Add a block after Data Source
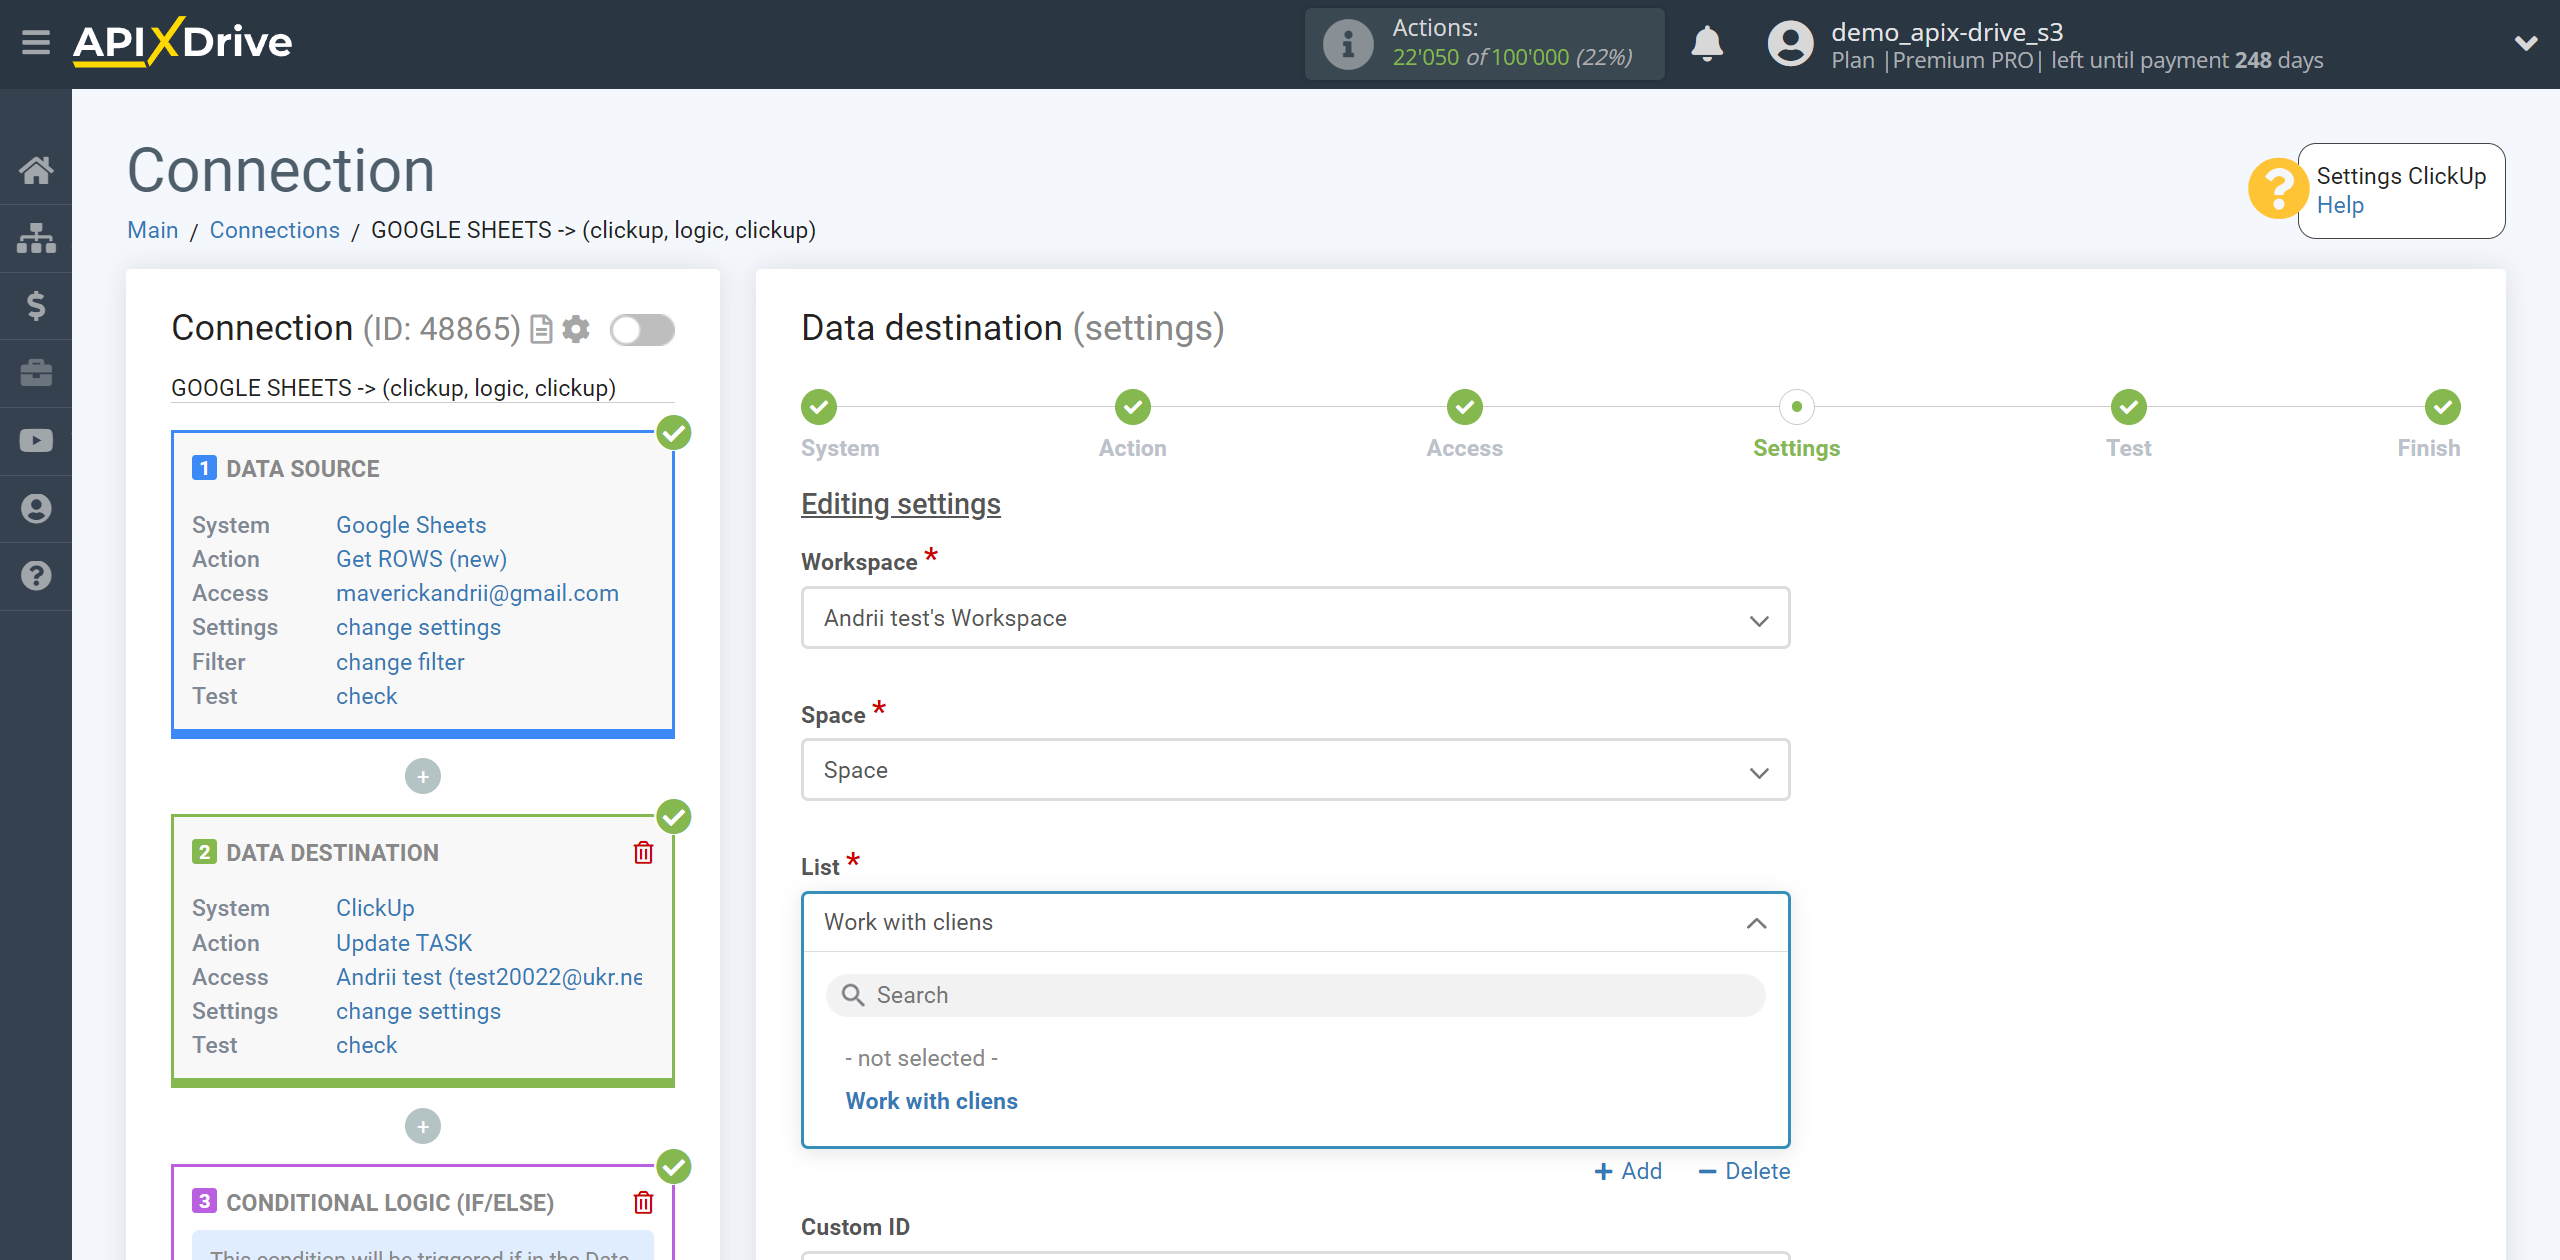2560x1260 pixels. 422,776
